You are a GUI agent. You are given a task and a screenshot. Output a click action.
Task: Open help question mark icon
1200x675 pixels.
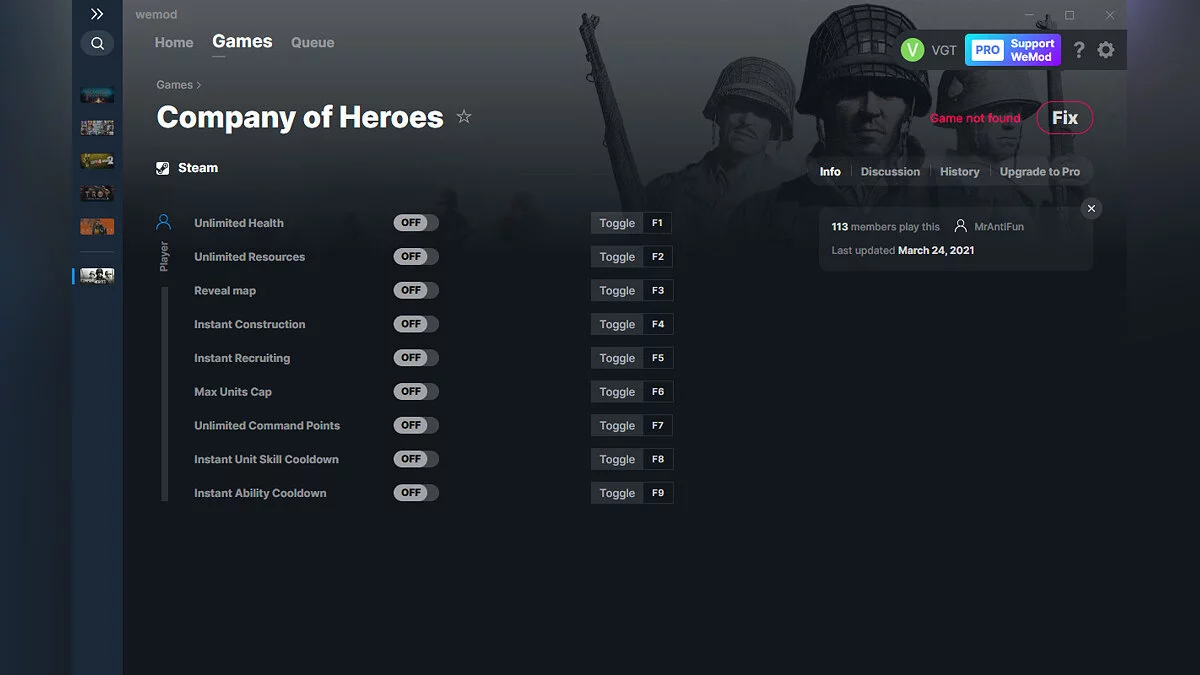pyautogui.click(x=1079, y=50)
